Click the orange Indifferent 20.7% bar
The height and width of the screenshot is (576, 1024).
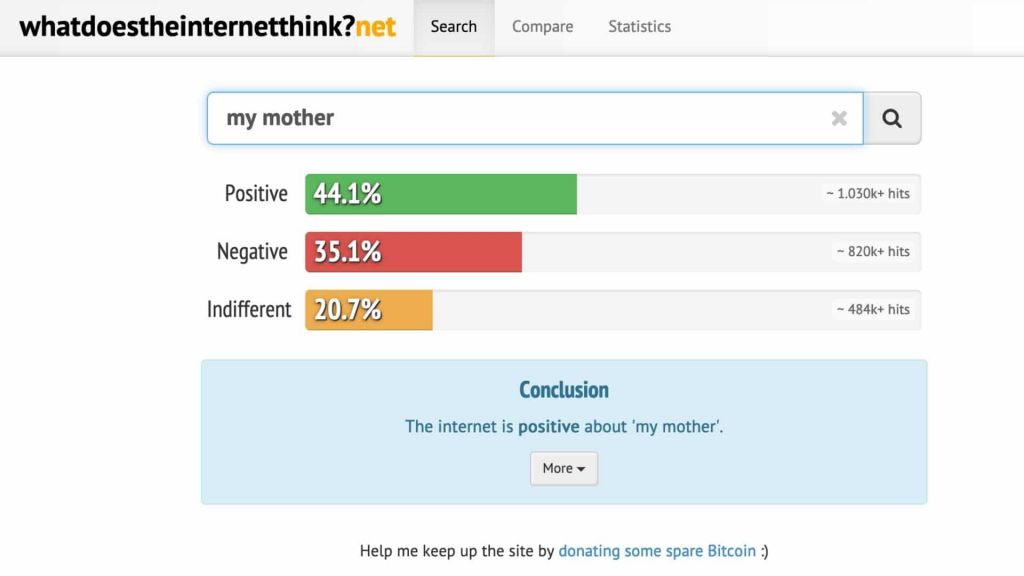(x=369, y=310)
